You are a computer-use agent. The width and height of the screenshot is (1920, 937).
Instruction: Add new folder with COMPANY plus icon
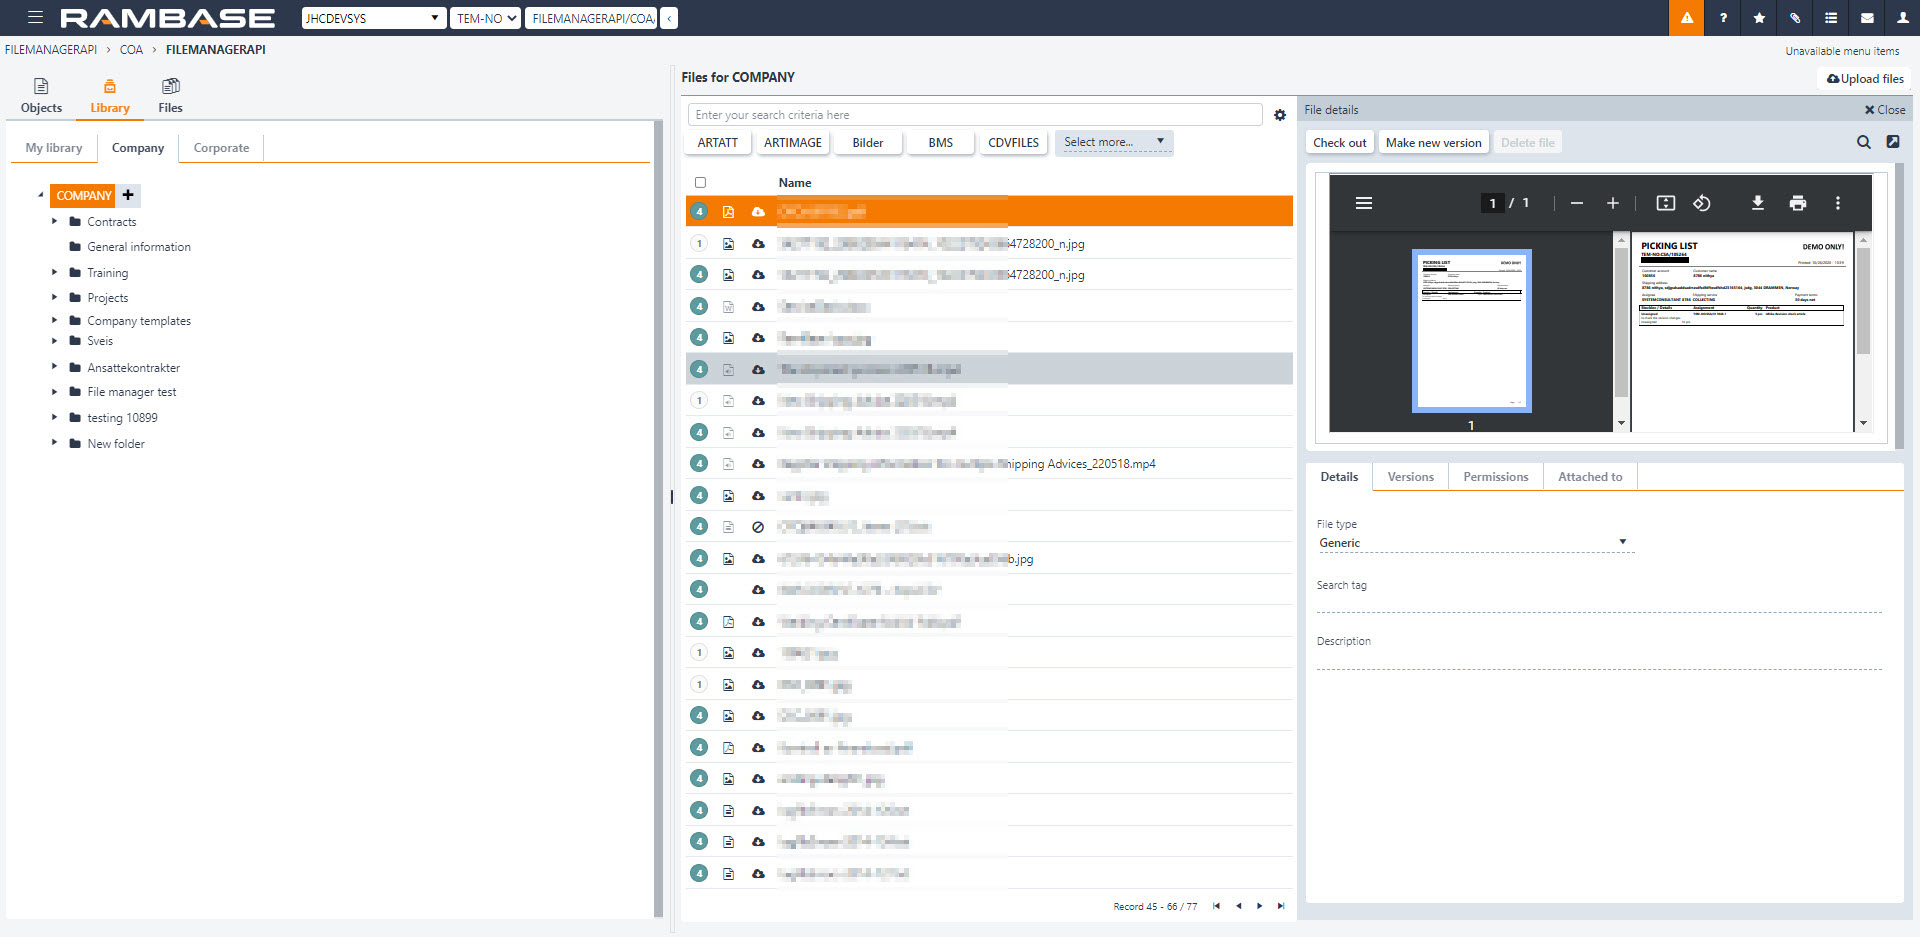coord(128,195)
